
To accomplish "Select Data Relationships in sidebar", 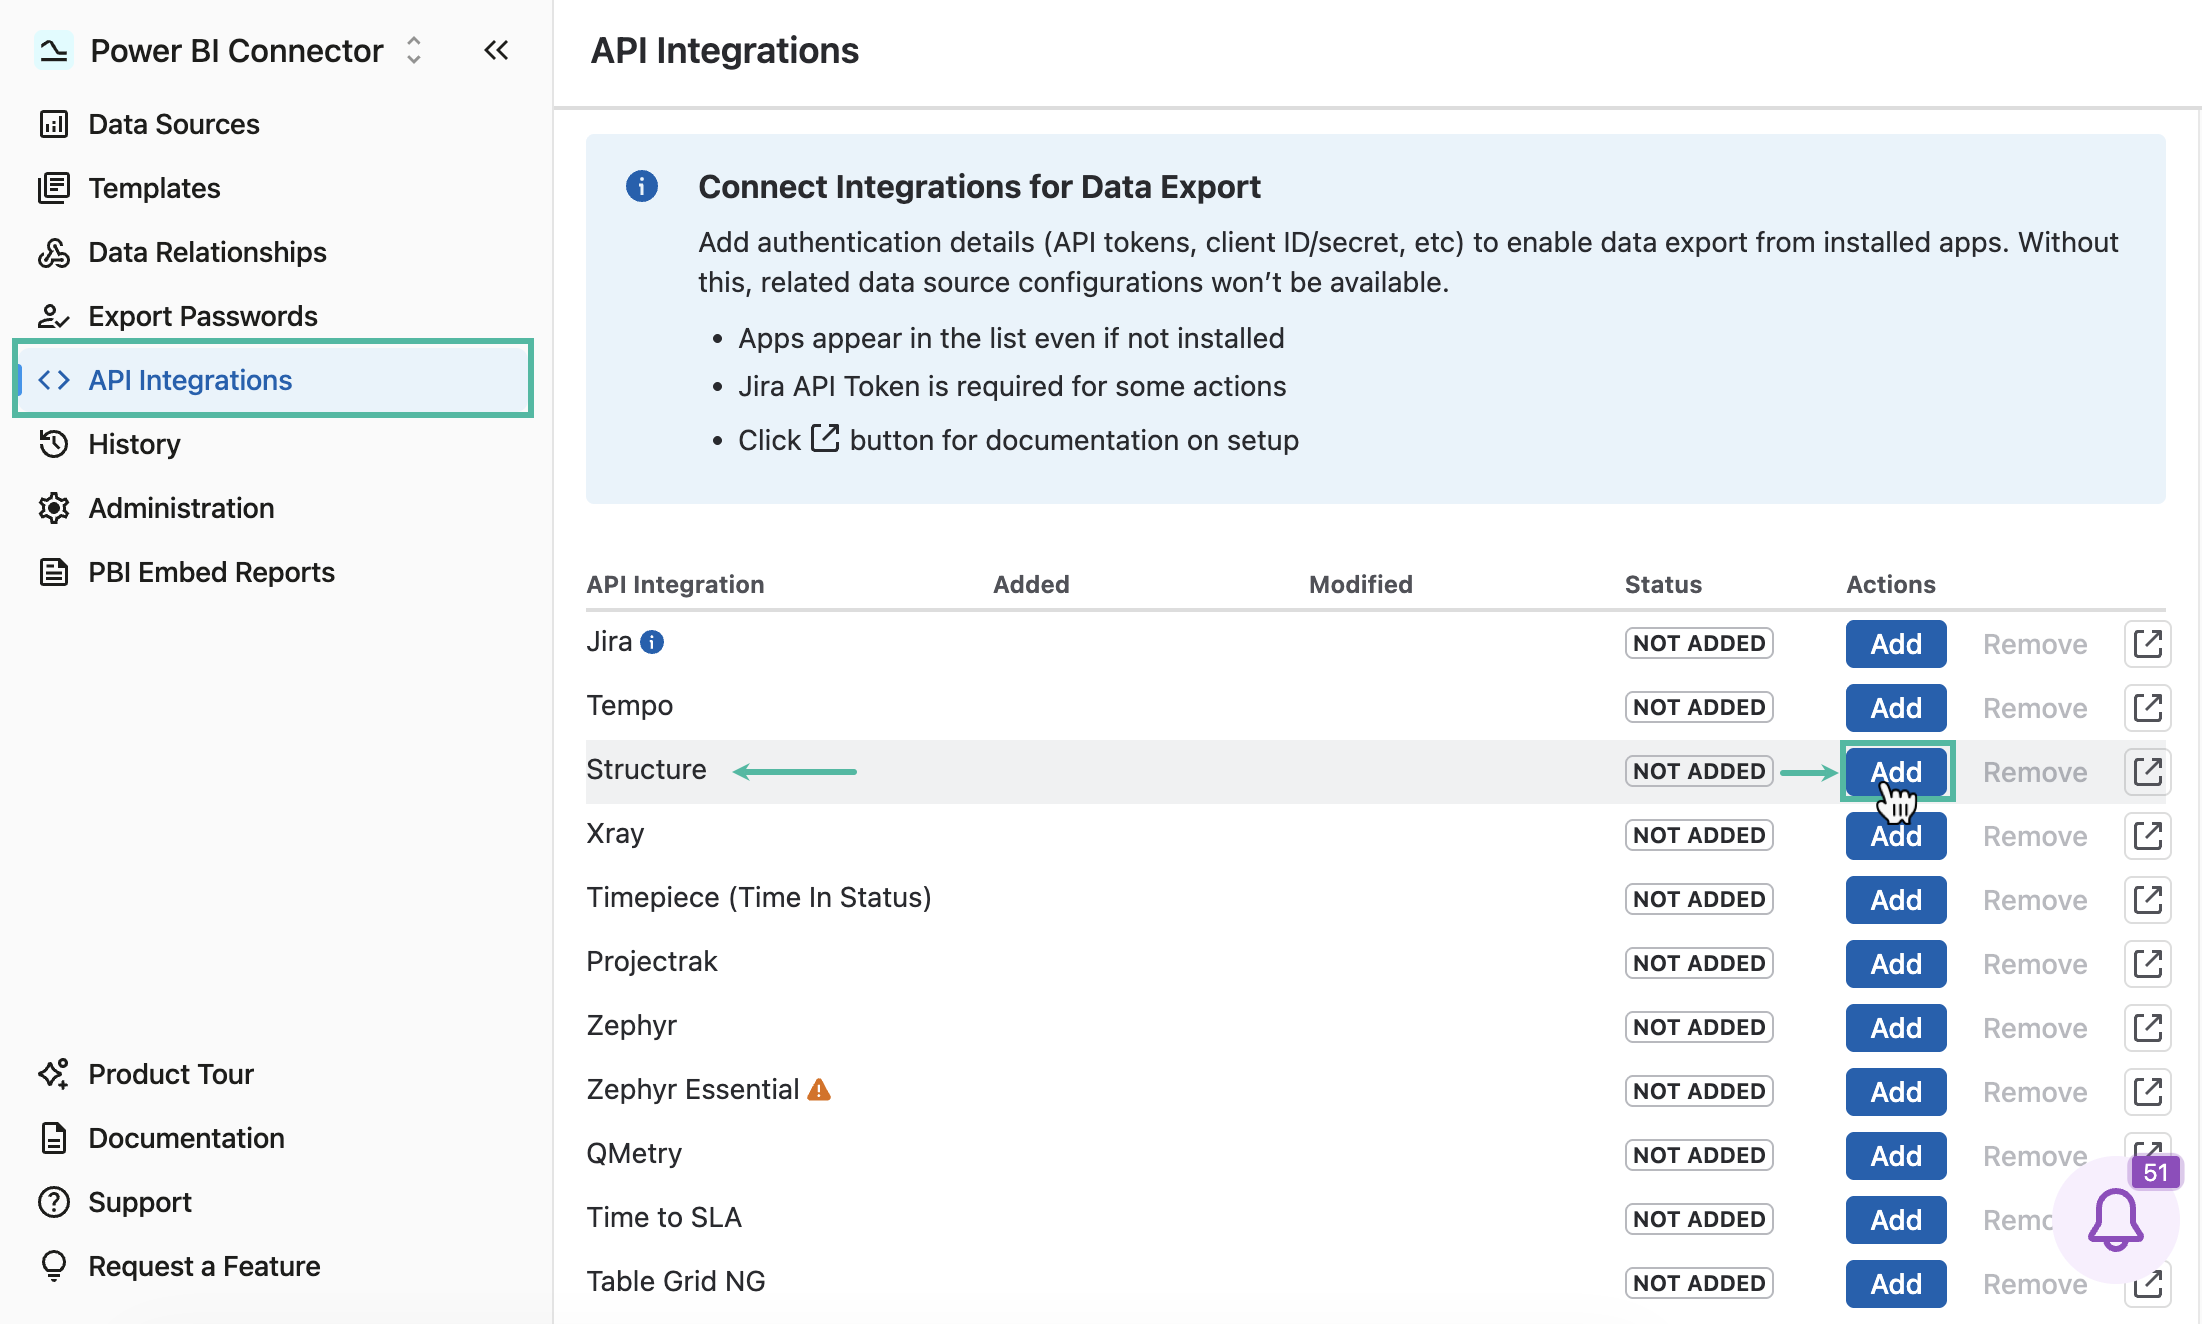I will [x=207, y=252].
